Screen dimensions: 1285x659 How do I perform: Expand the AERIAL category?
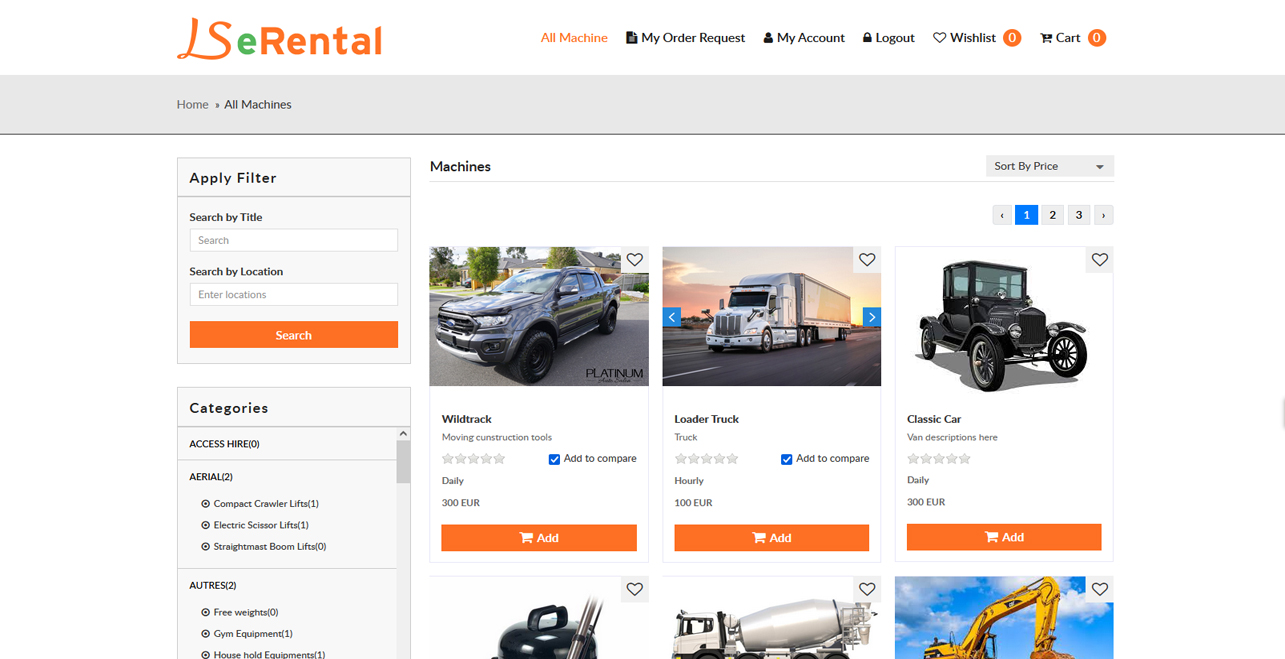[210, 476]
